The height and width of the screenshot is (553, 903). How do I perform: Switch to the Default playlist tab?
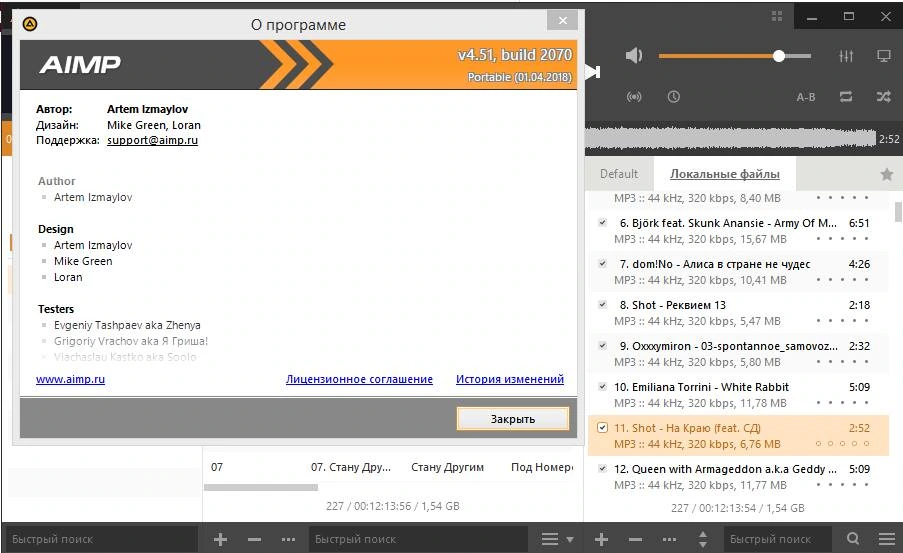619,174
